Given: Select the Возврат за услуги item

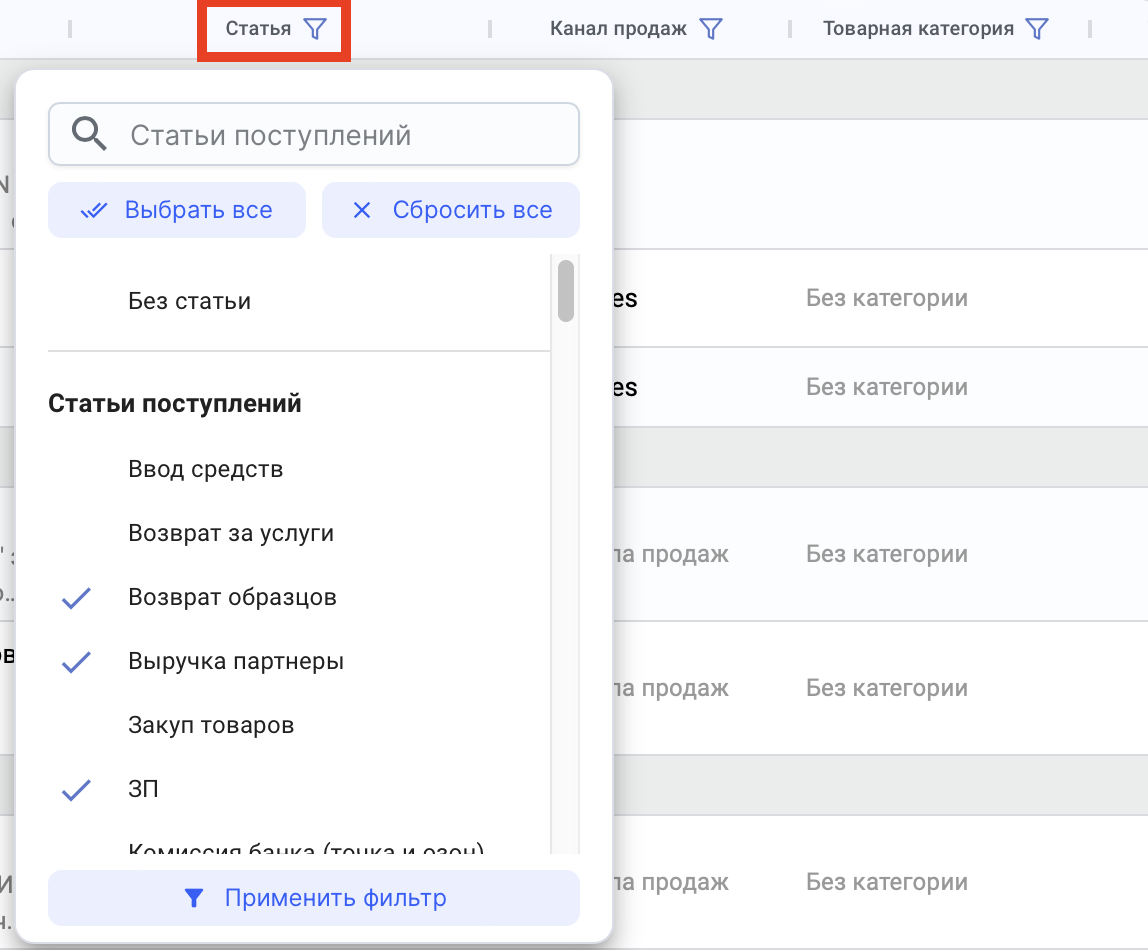Looking at the screenshot, I should click(230, 534).
